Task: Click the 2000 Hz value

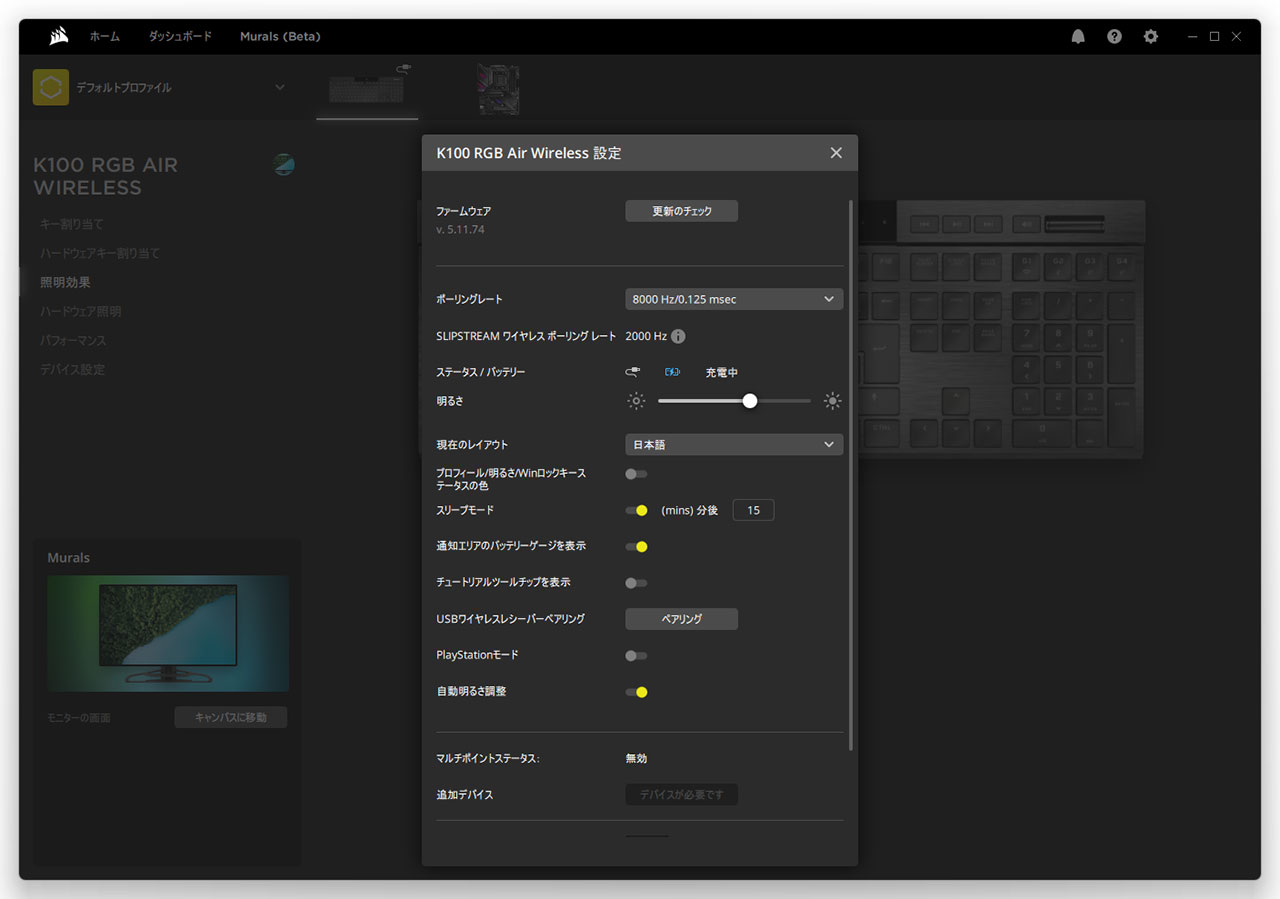Action: [x=646, y=337]
